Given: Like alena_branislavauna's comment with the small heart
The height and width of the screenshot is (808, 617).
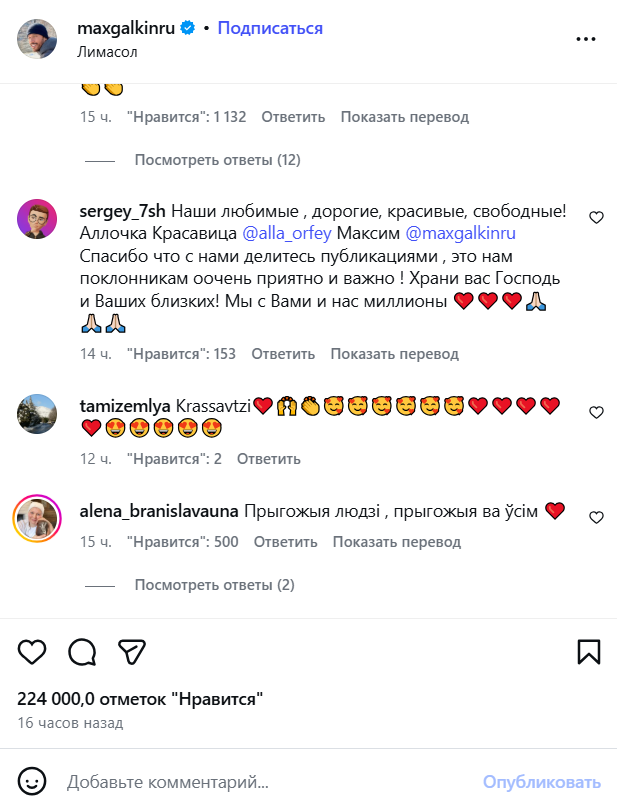Looking at the screenshot, I should (596, 517).
